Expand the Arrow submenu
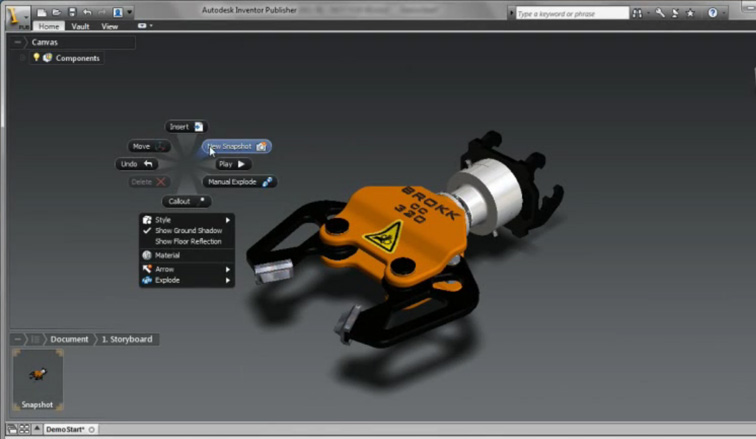This screenshot has height=439, width=756. (x=187, y=269)
